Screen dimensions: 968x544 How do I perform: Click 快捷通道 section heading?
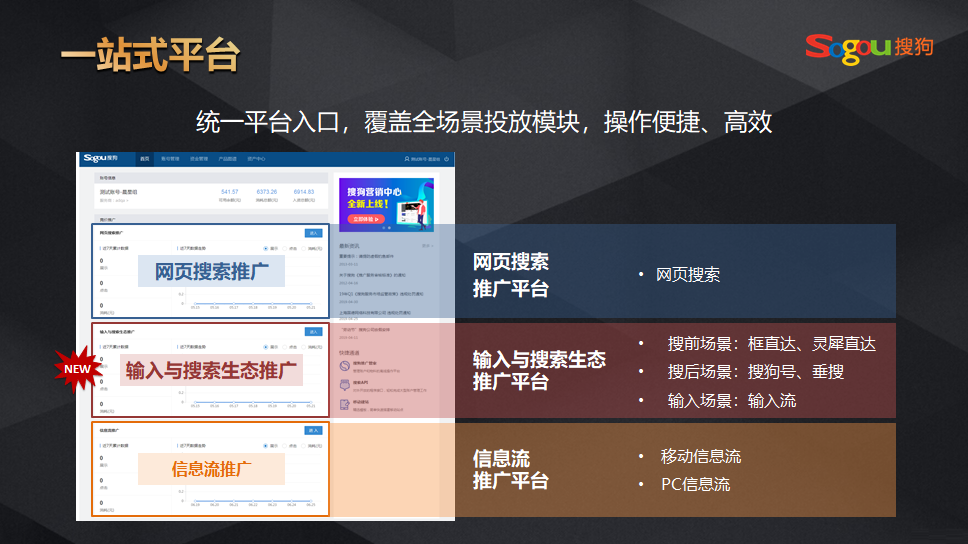tap(349, 353)
